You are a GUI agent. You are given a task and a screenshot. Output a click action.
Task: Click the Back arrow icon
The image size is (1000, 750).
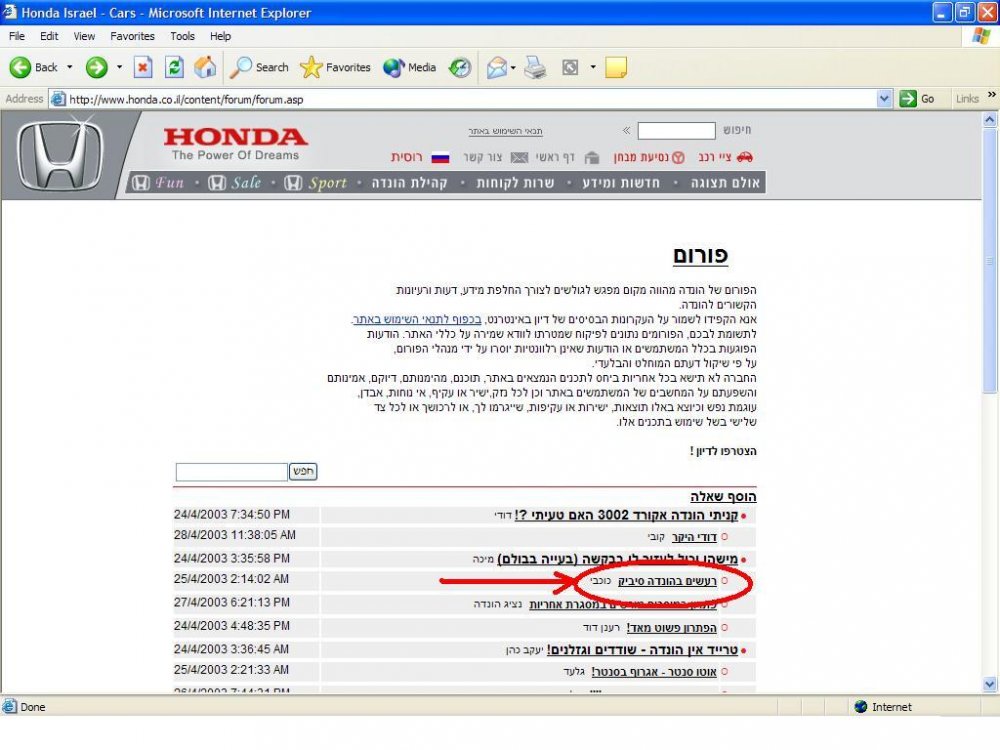pyautogui.click(x=20, y=67)
